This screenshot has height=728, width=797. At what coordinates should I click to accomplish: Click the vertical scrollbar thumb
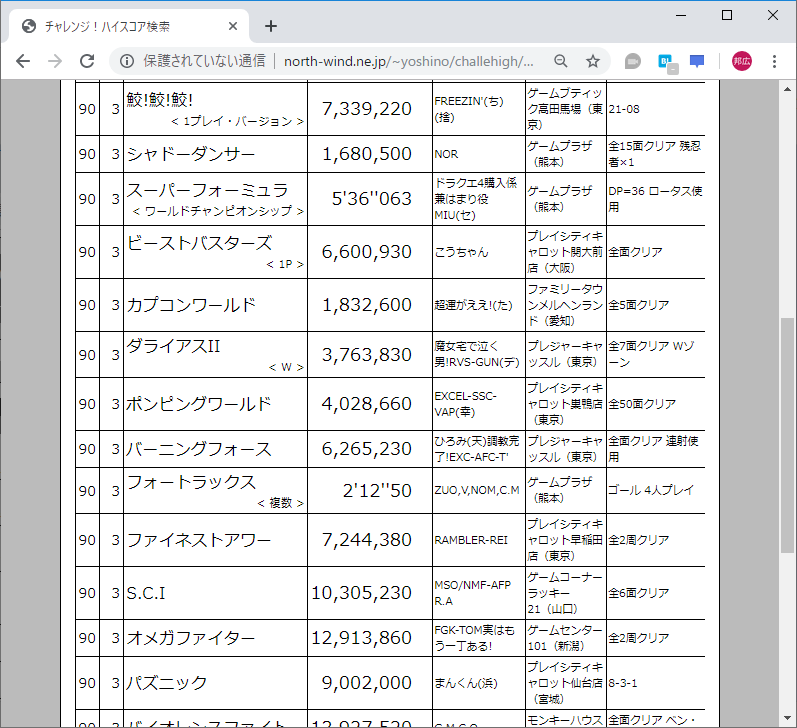pos(787,435)
